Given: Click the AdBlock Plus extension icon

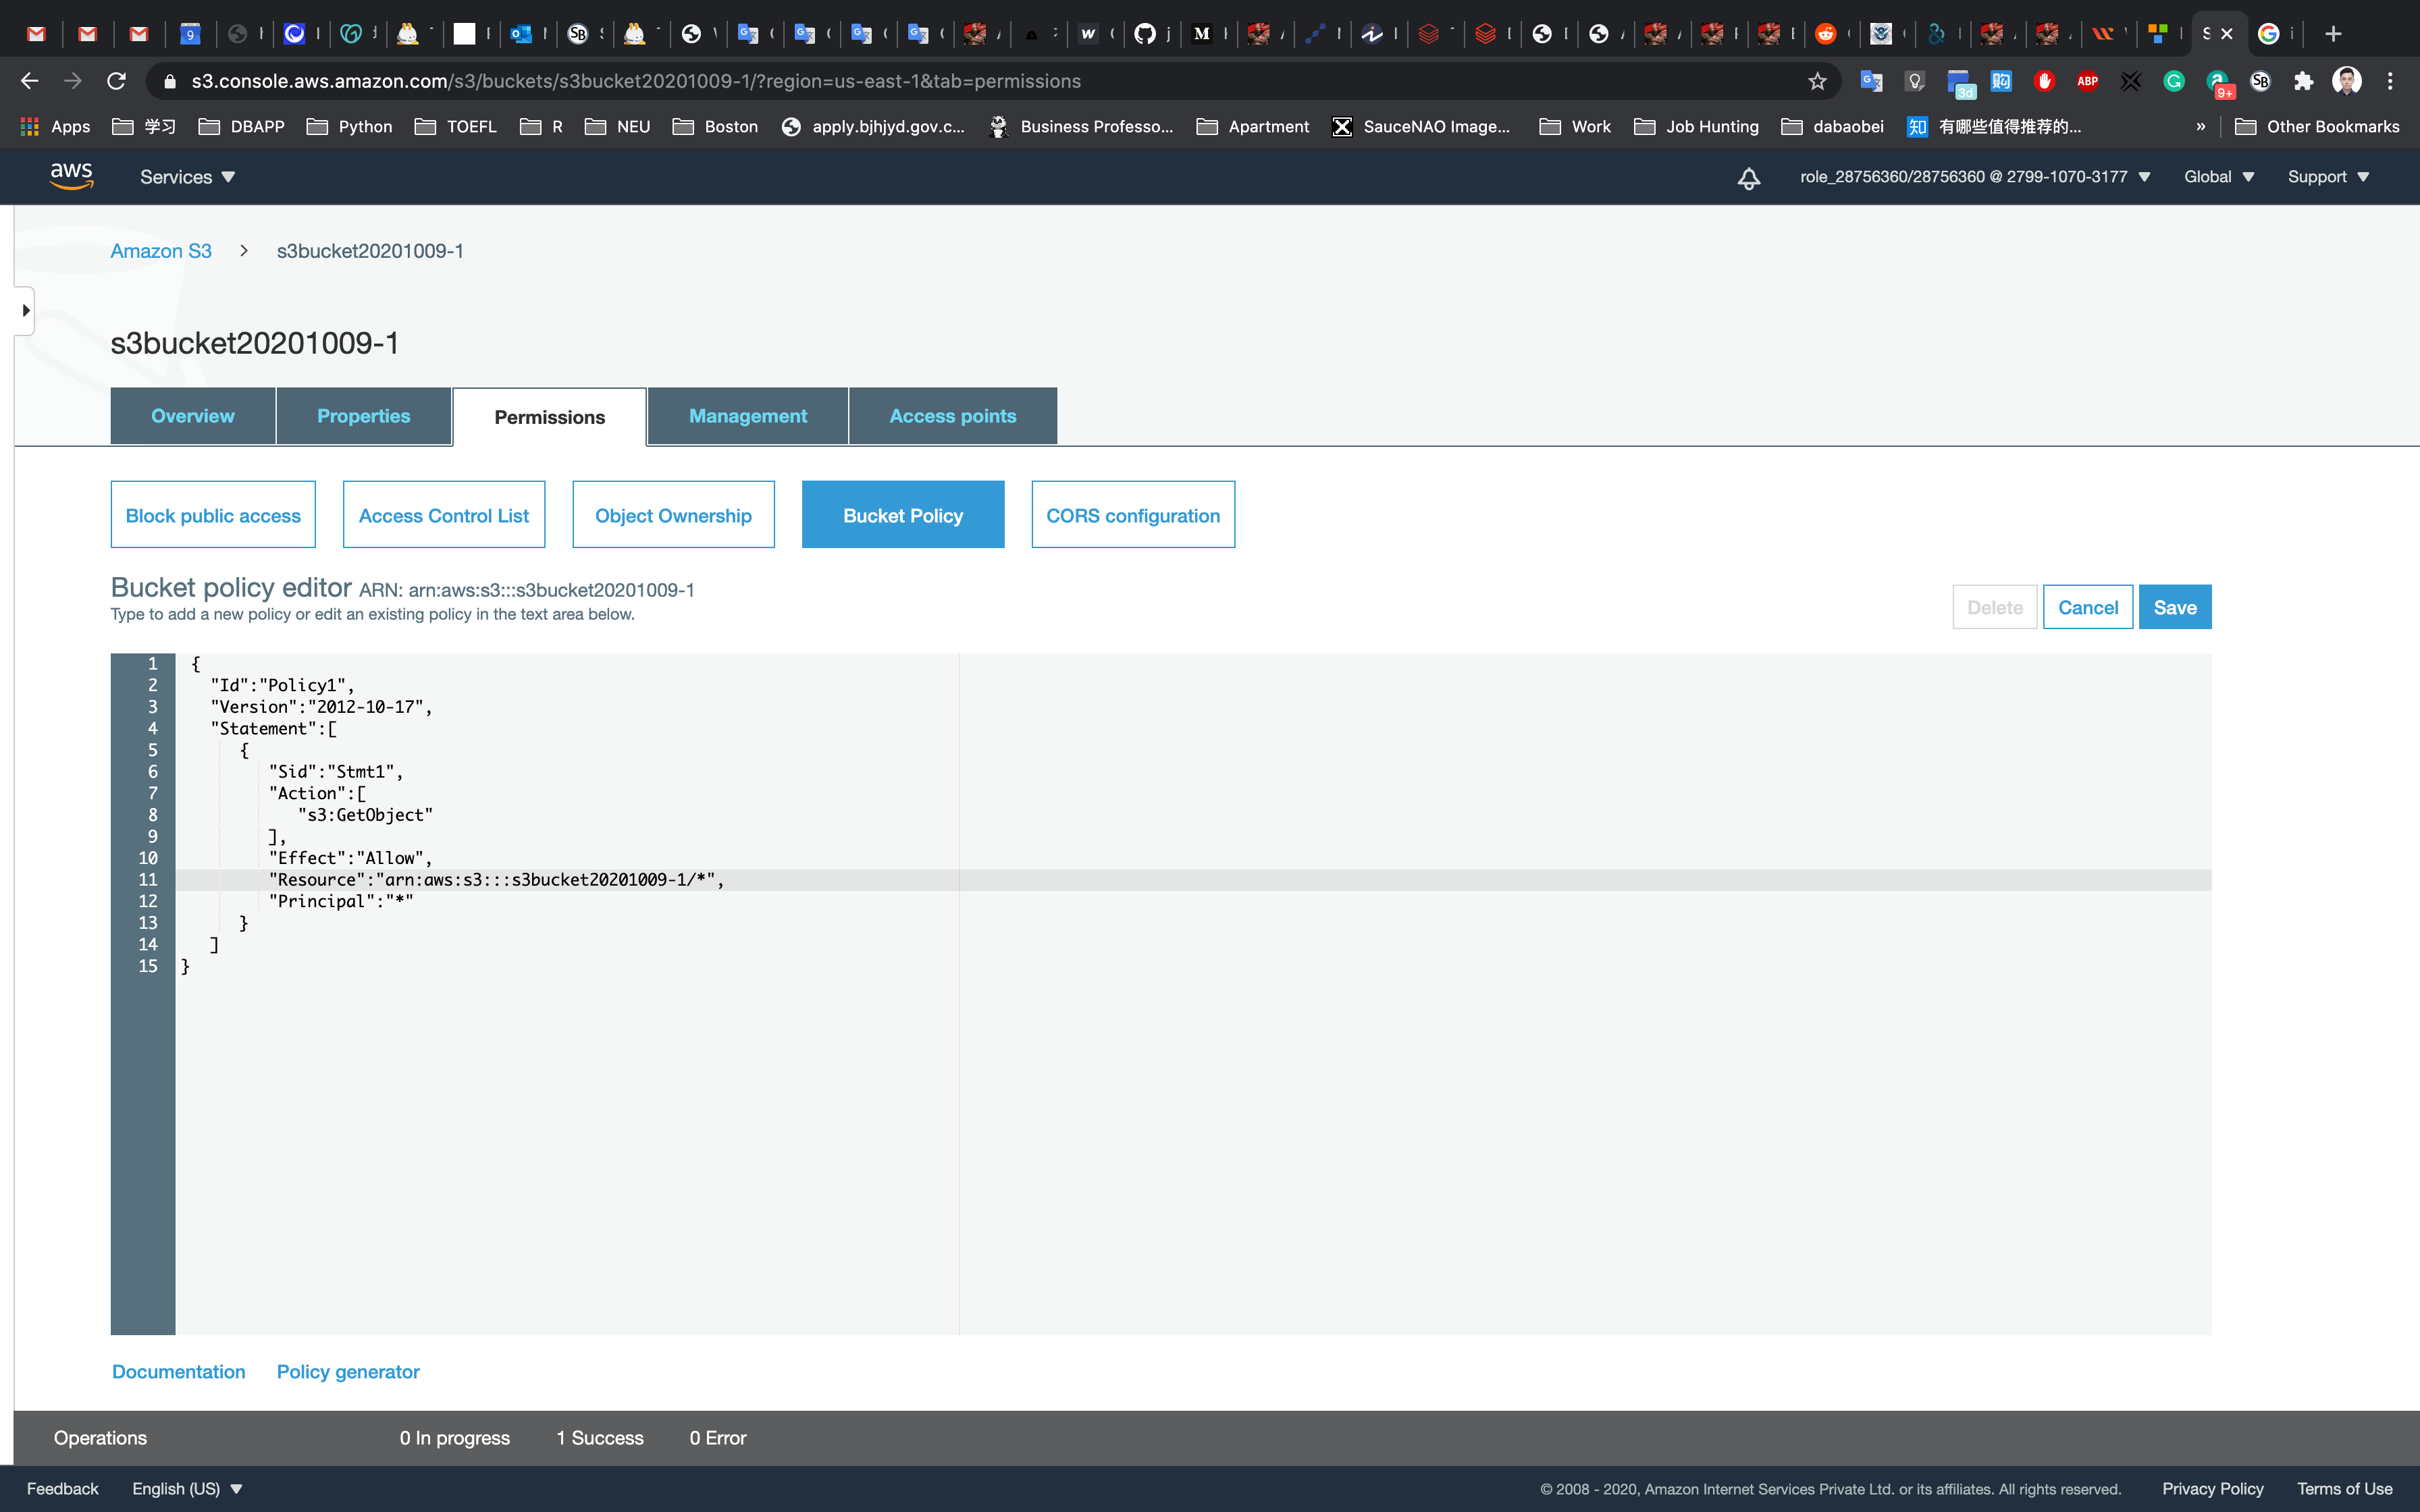Looking at the screenshot, I should pos(2087,81).
